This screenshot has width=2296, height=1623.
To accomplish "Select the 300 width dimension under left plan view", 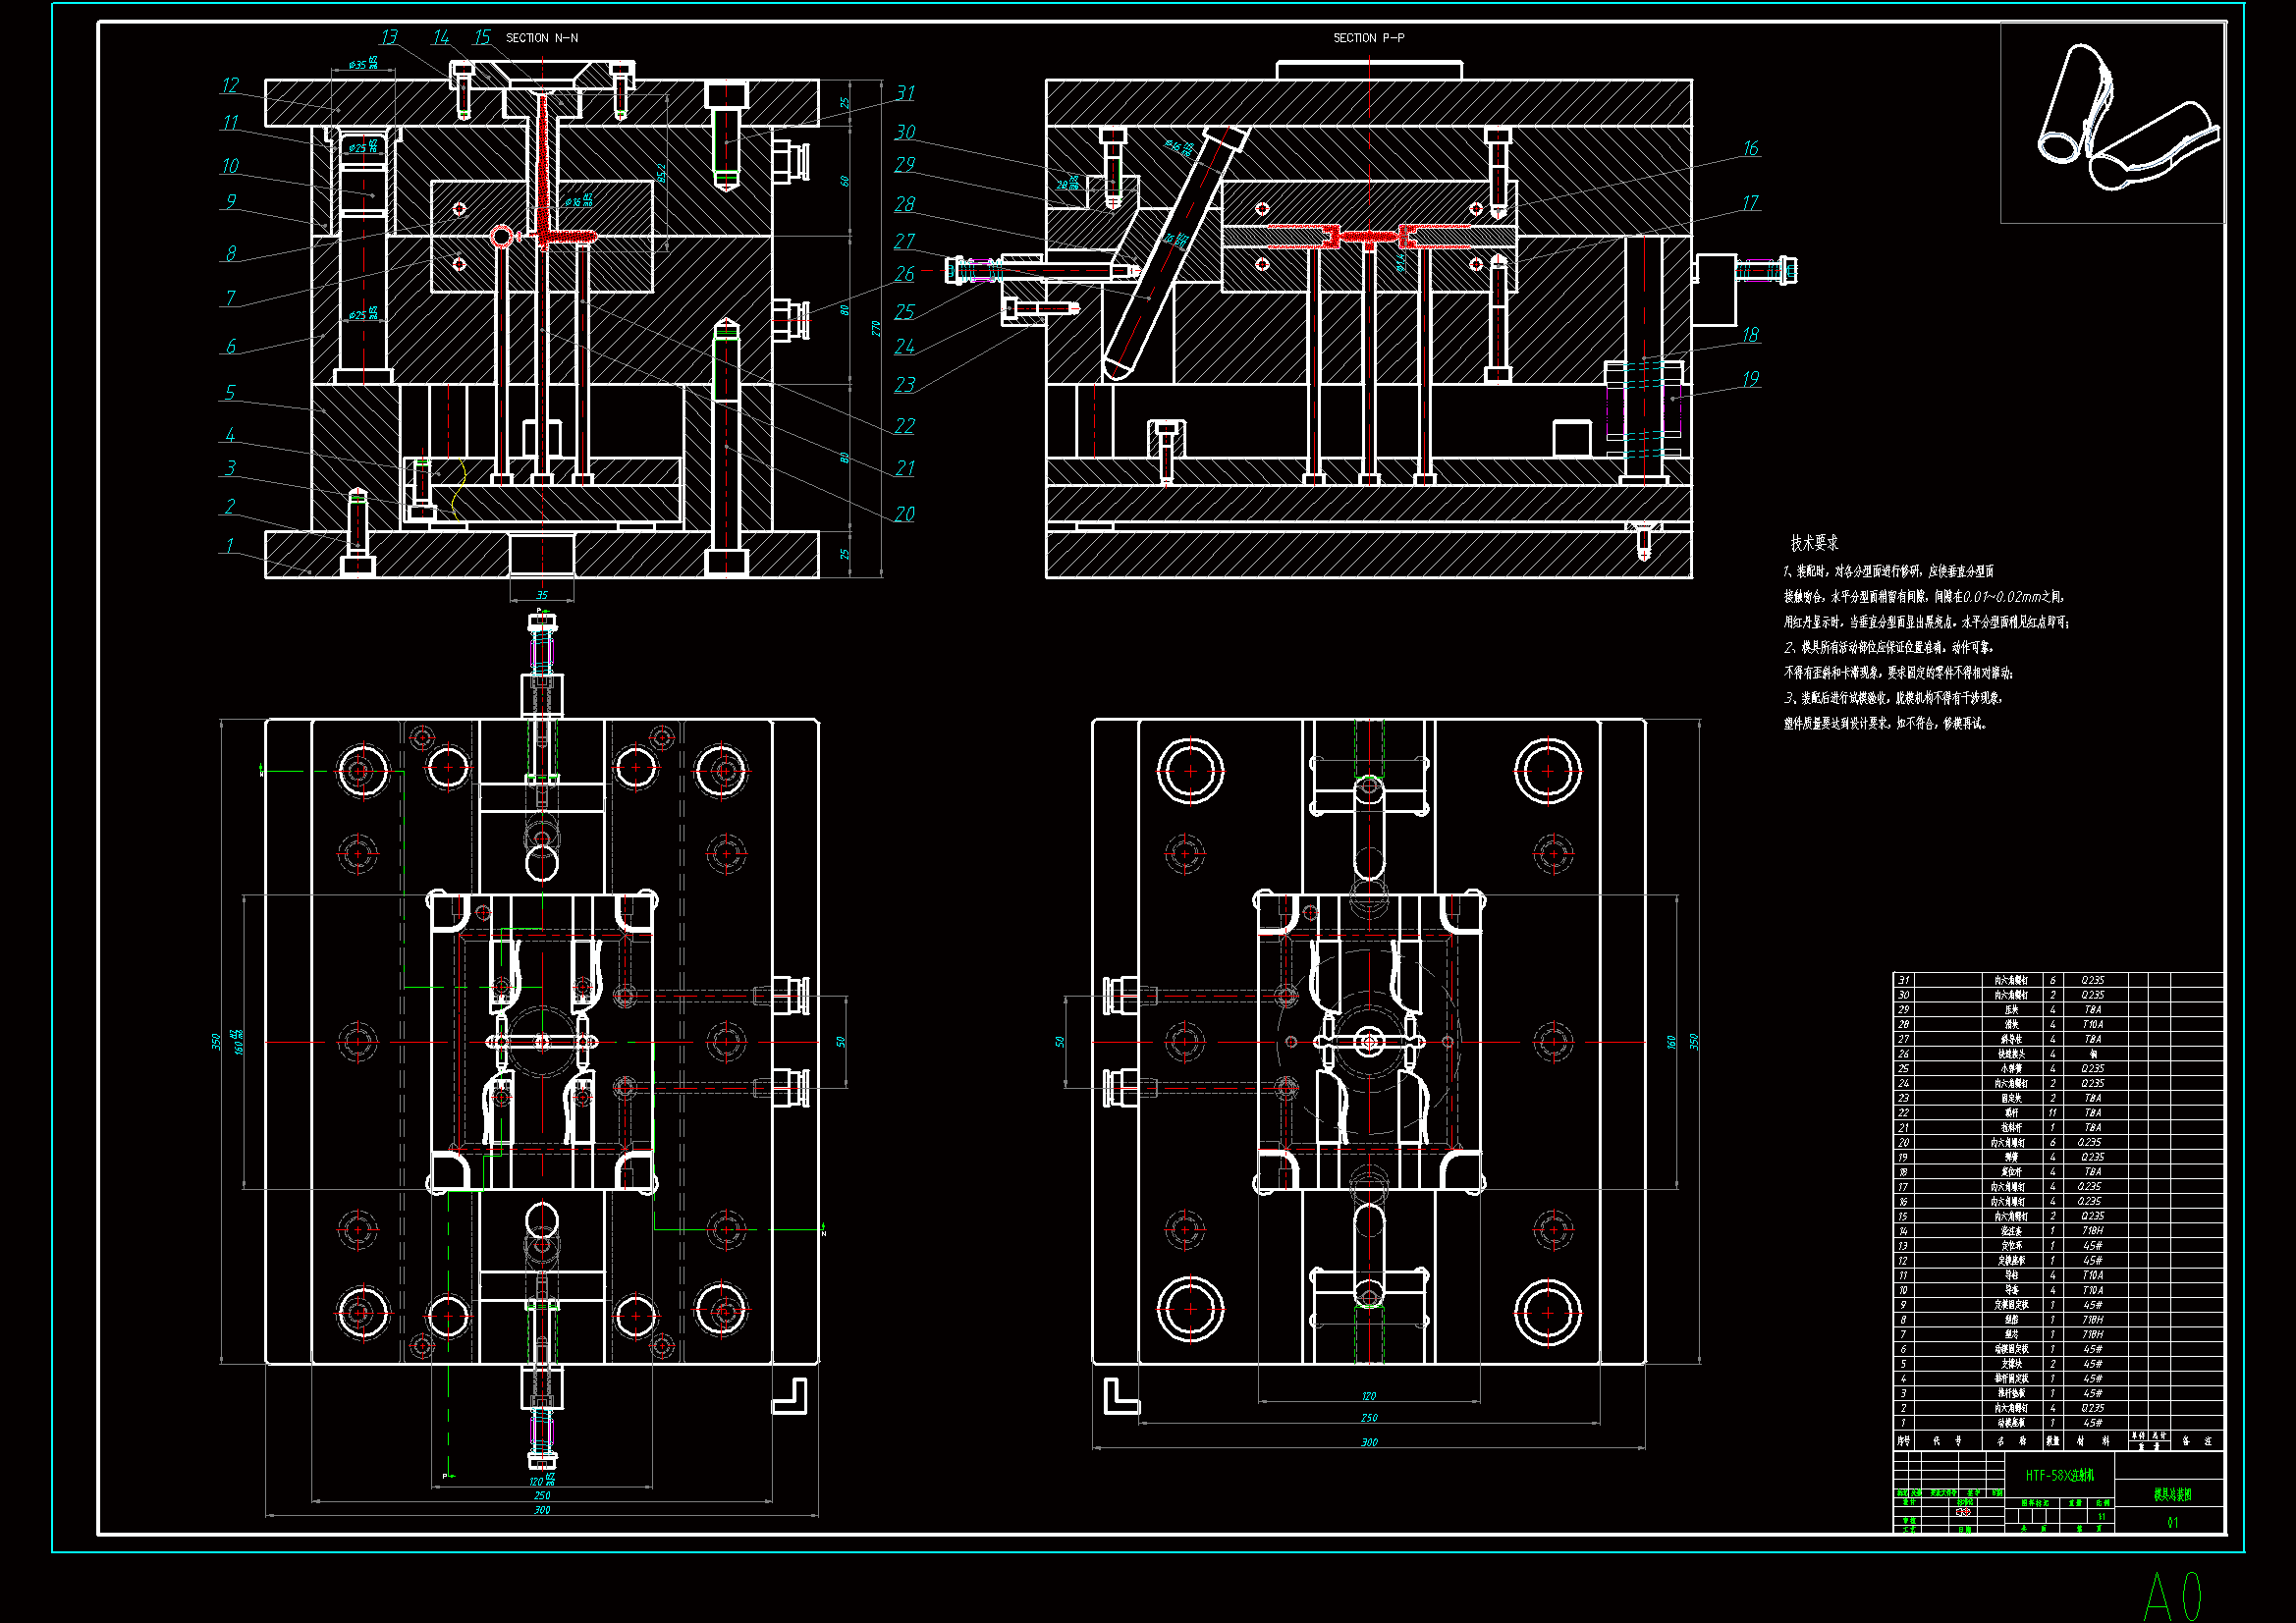I will (x=541, y=1510).
